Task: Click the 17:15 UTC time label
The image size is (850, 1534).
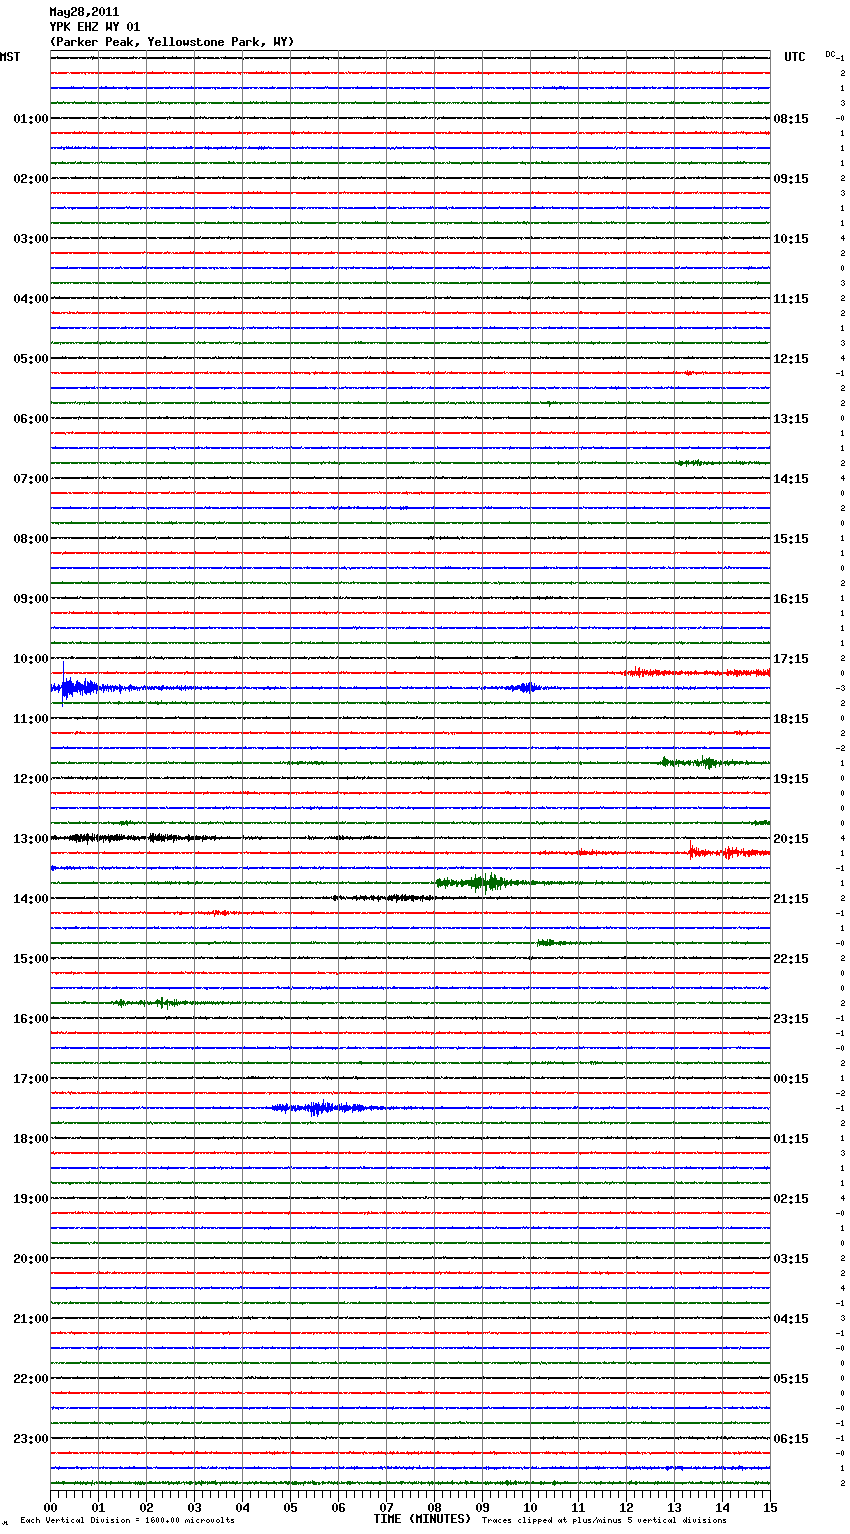Action: point(791,659)
